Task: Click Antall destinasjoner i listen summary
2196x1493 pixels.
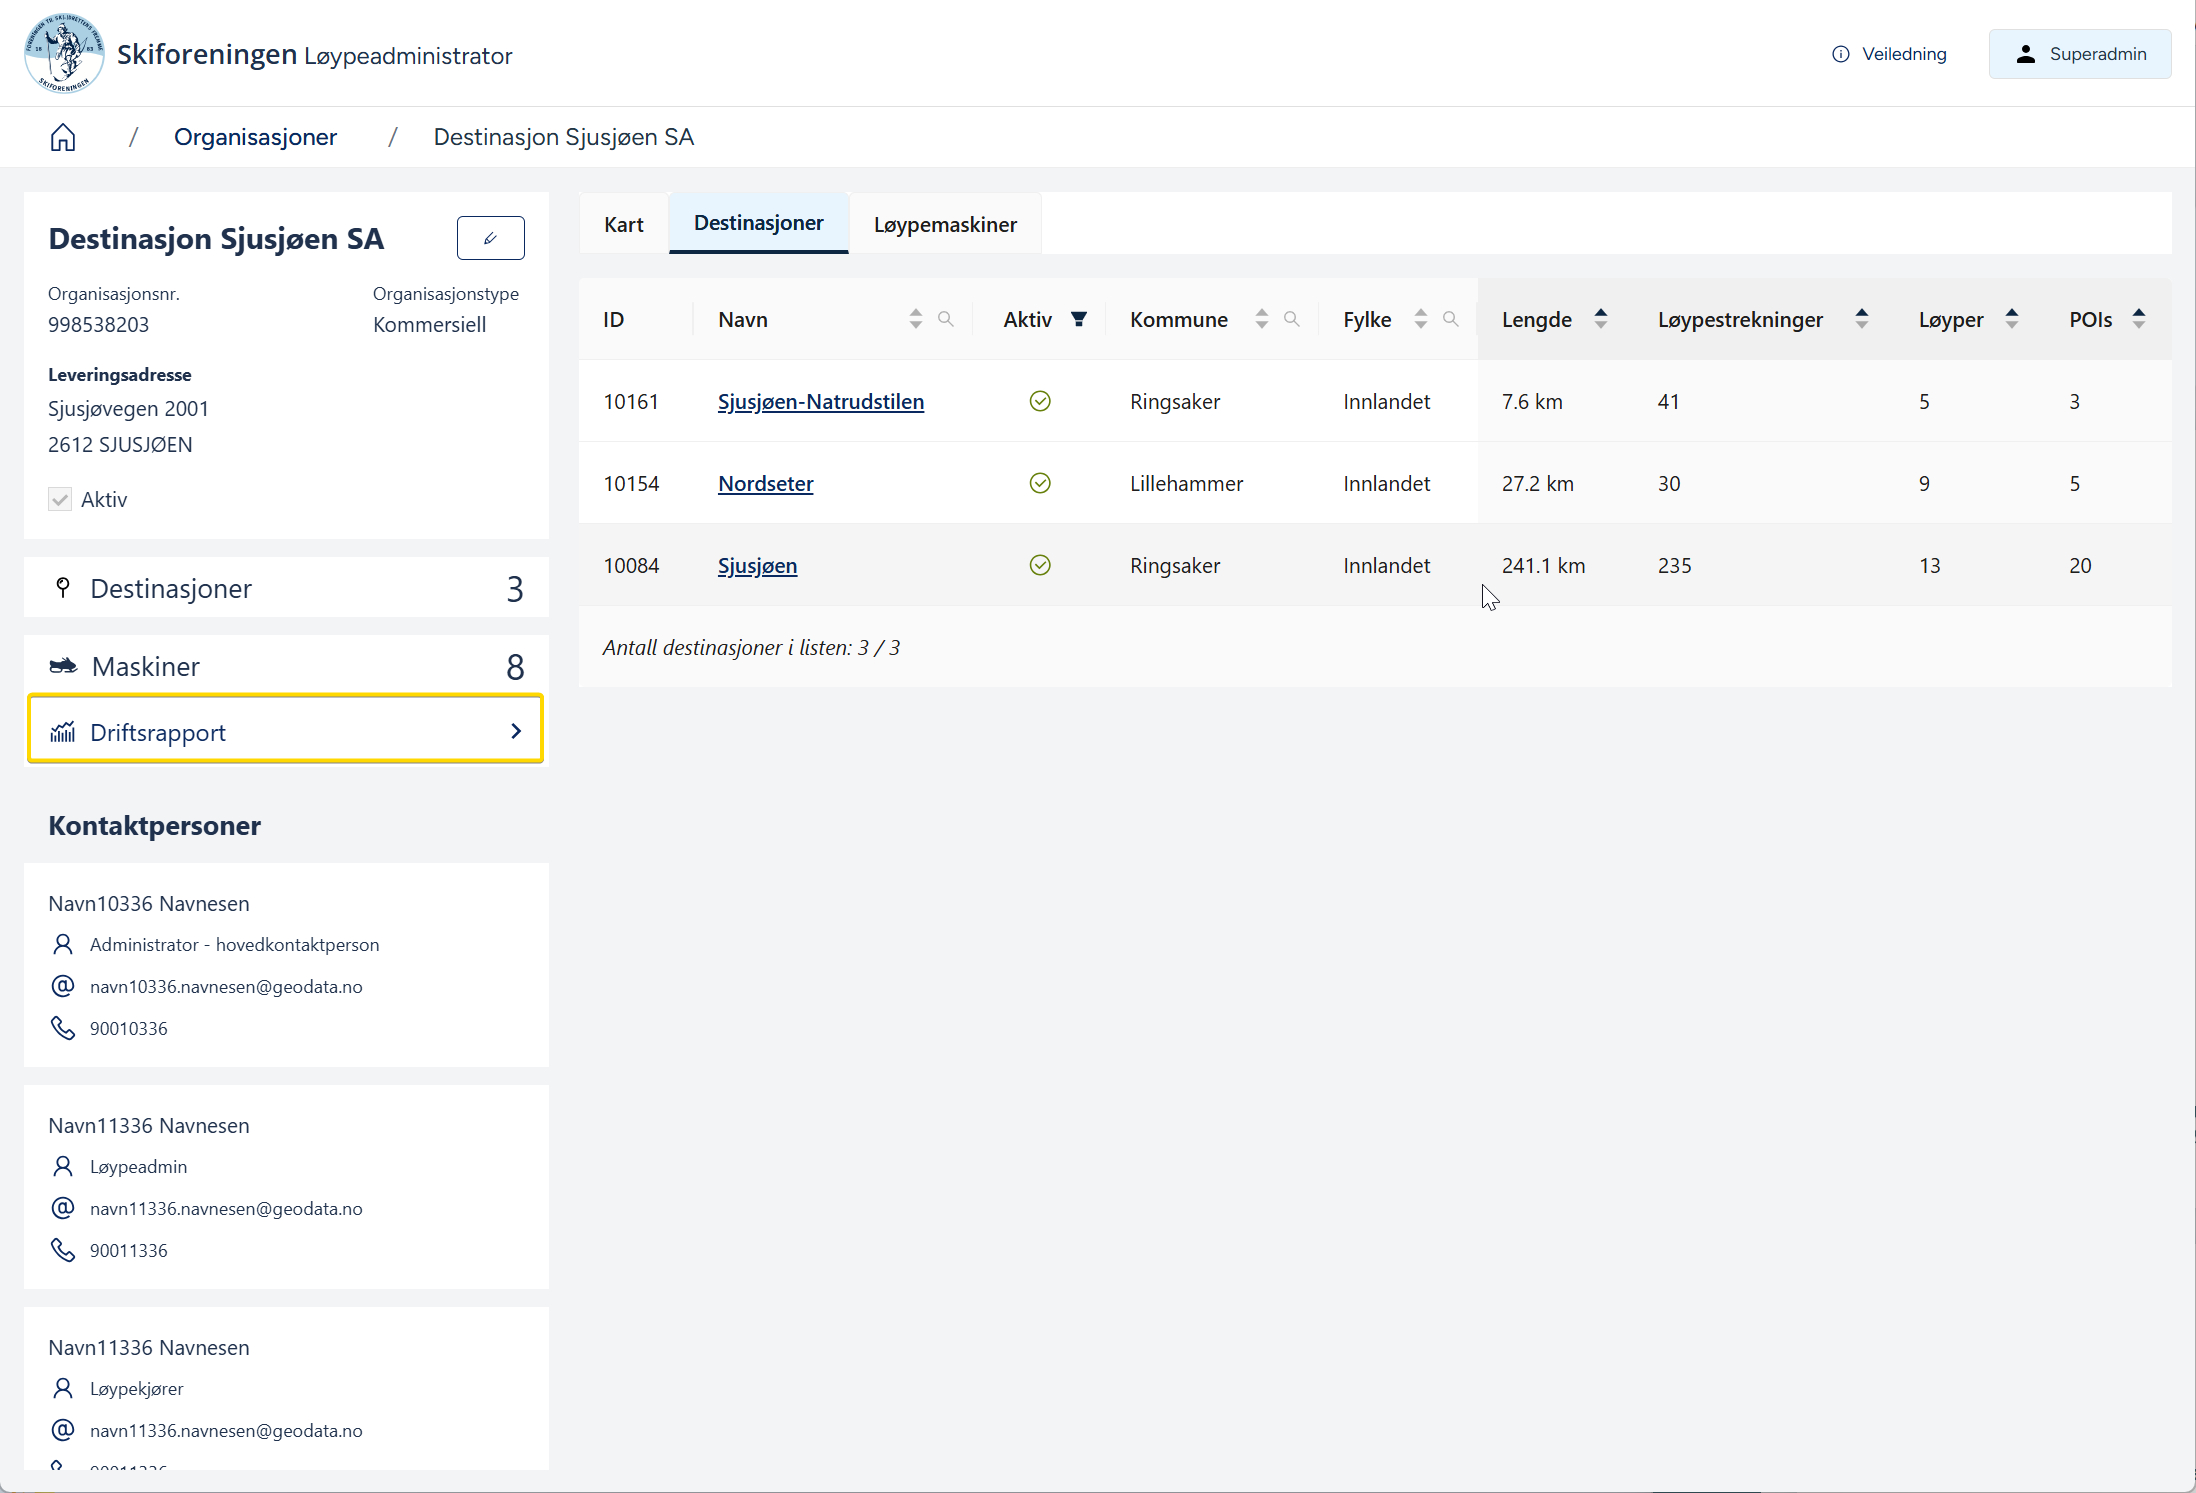Action: coord(751,647)
